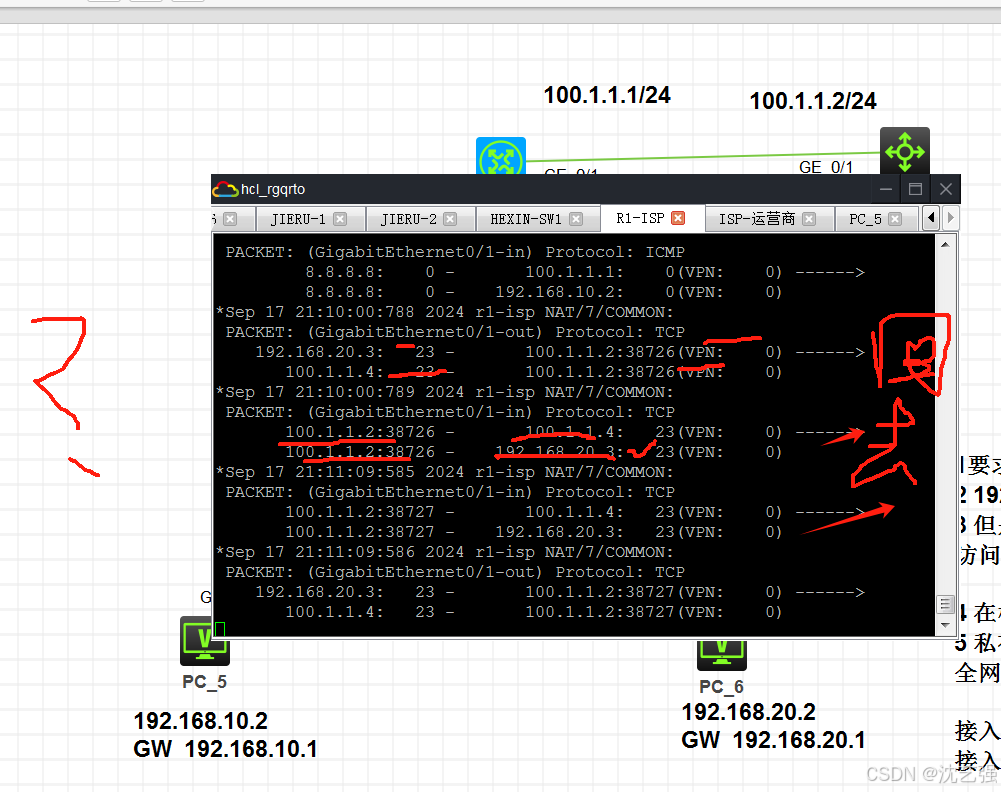
Task: Select the JIERU-2 terminal tab
Action: pyautogui.click(x=409, y=219)
